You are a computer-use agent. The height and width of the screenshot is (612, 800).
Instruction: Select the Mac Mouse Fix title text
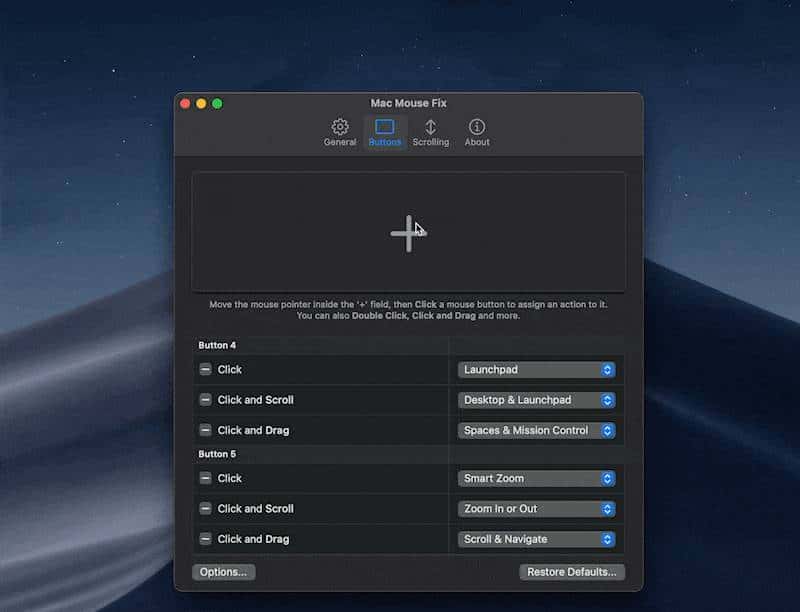[409, 103]
